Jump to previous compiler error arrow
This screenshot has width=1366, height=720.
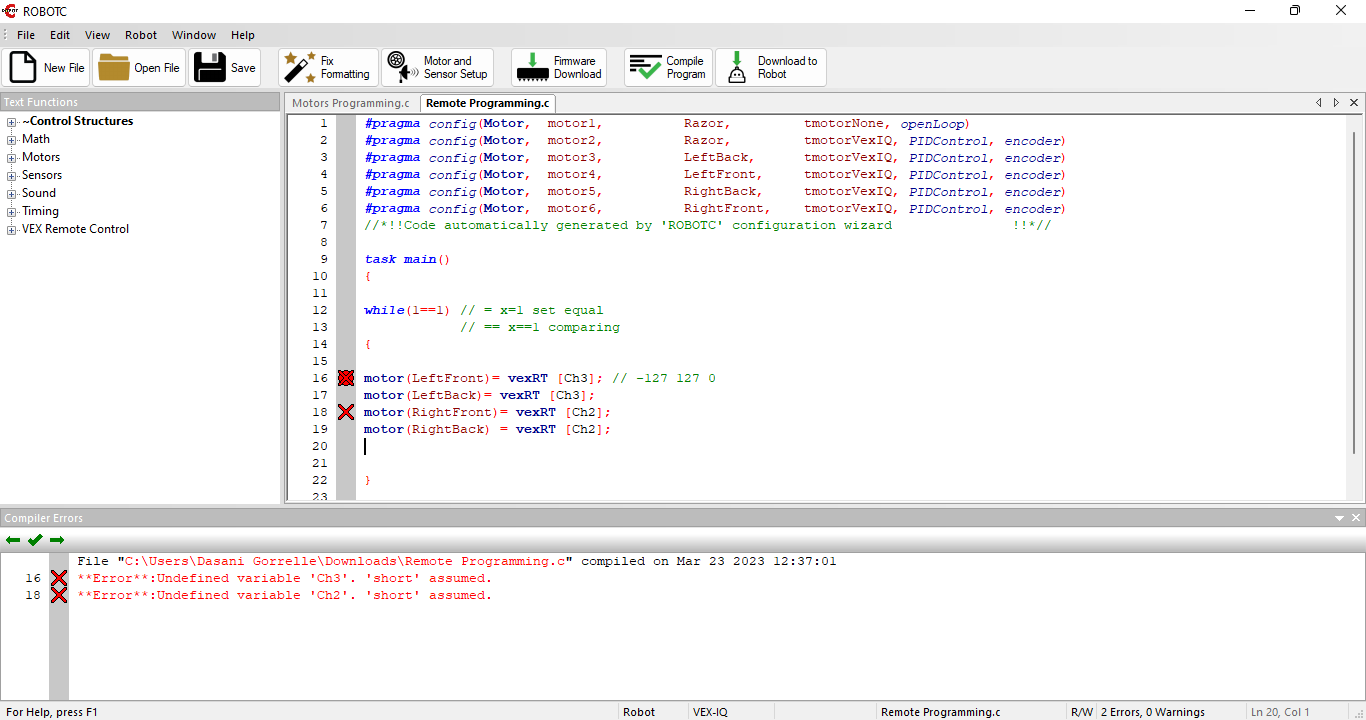point(13,540)
